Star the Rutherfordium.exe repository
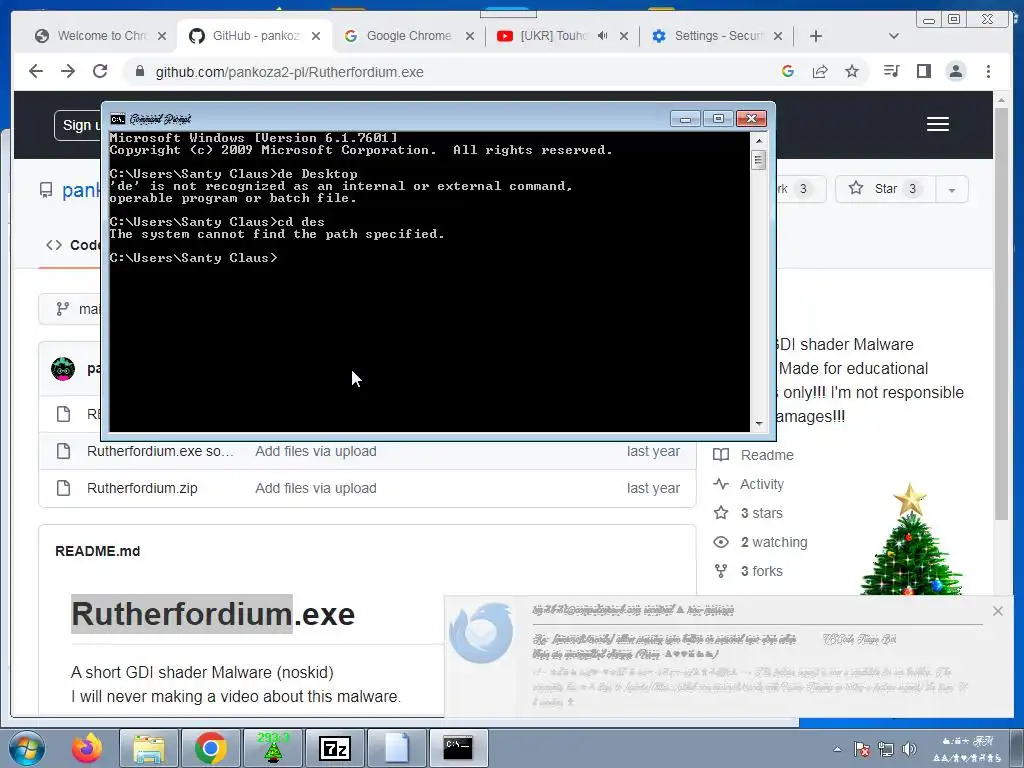Viewport: 1024px width, 768px height. tap(886, 189)
